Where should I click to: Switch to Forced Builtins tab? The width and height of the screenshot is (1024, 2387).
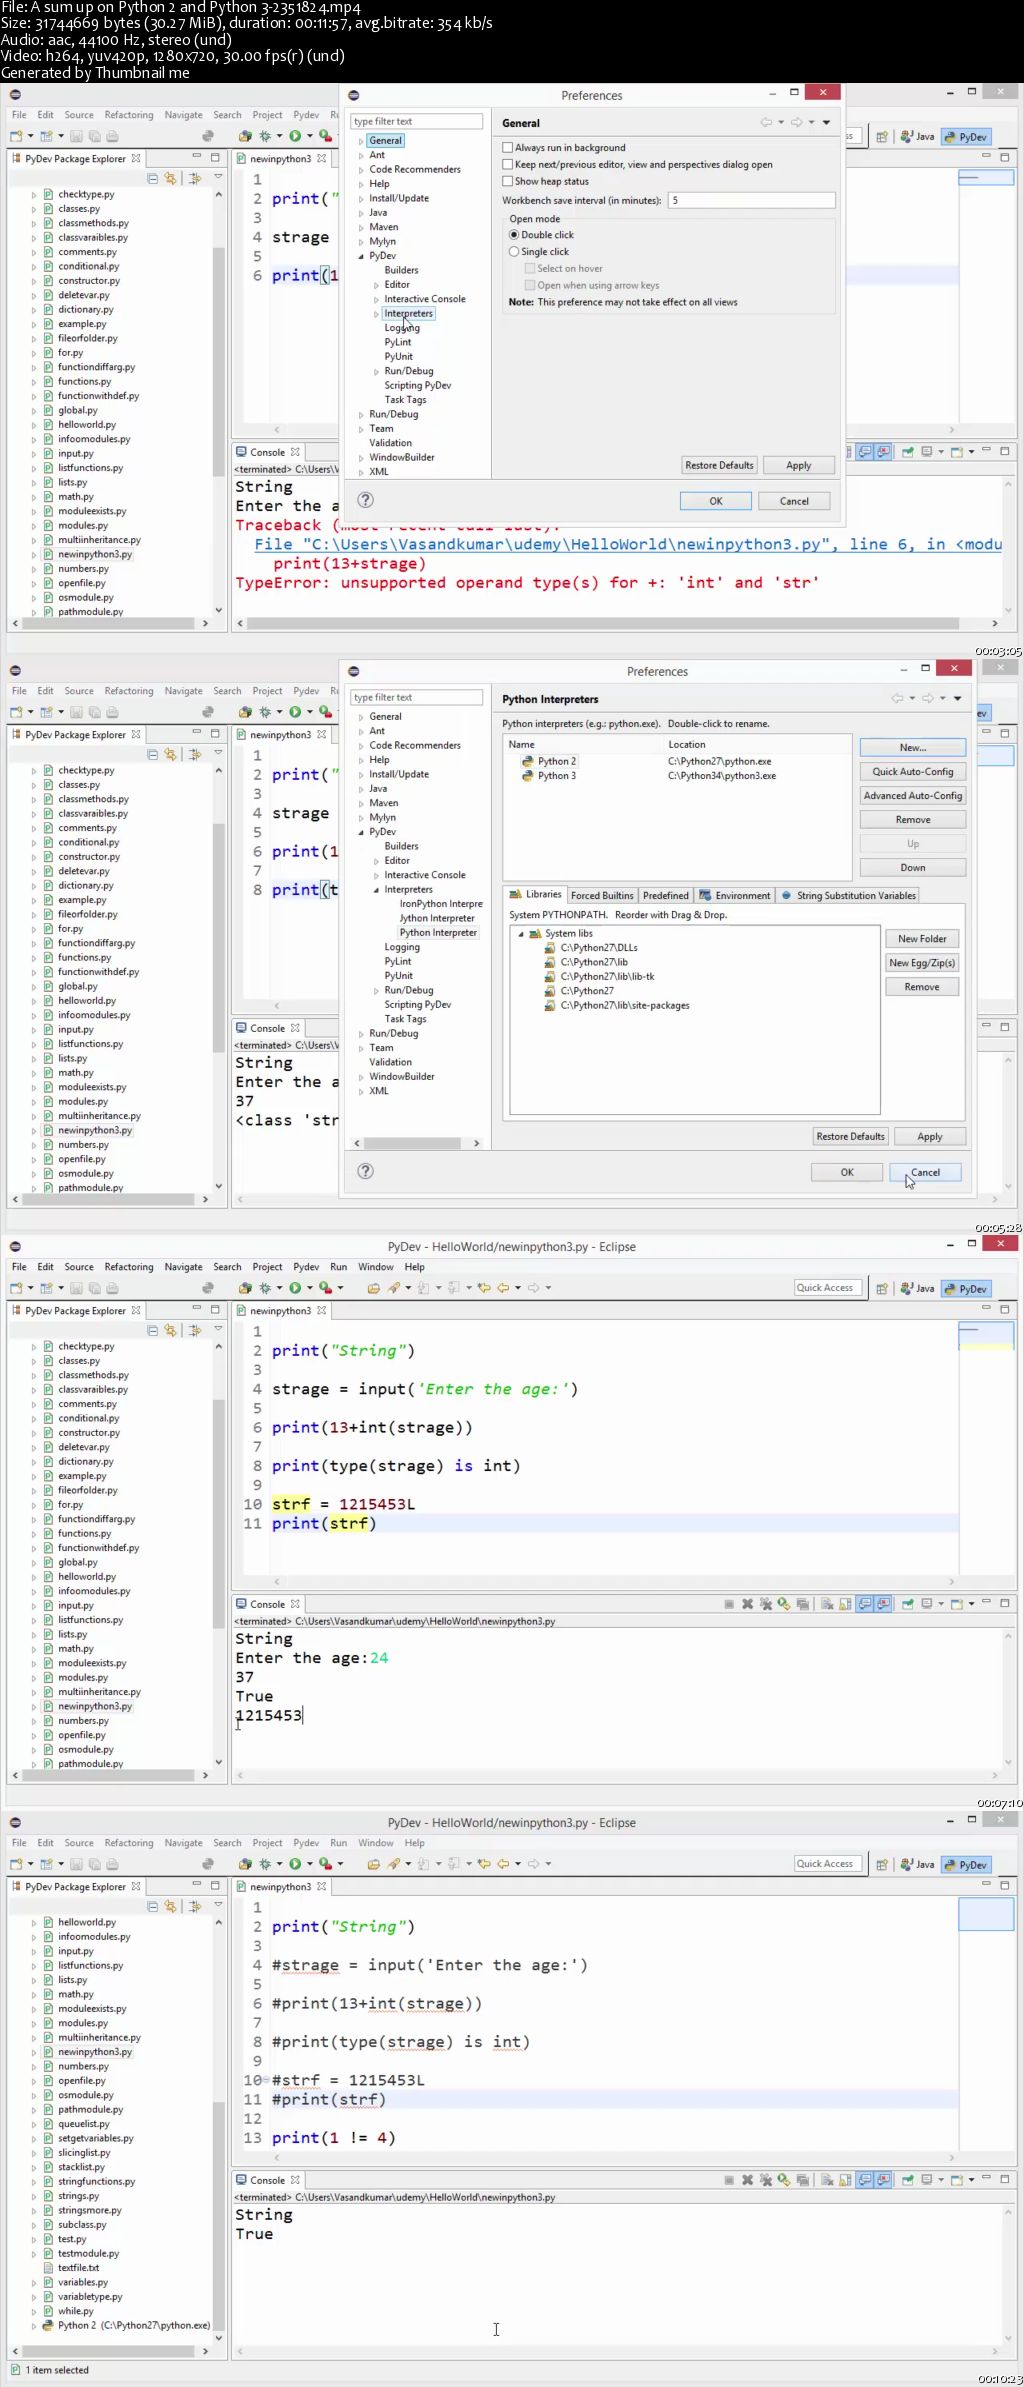click(x=602, y=895)
